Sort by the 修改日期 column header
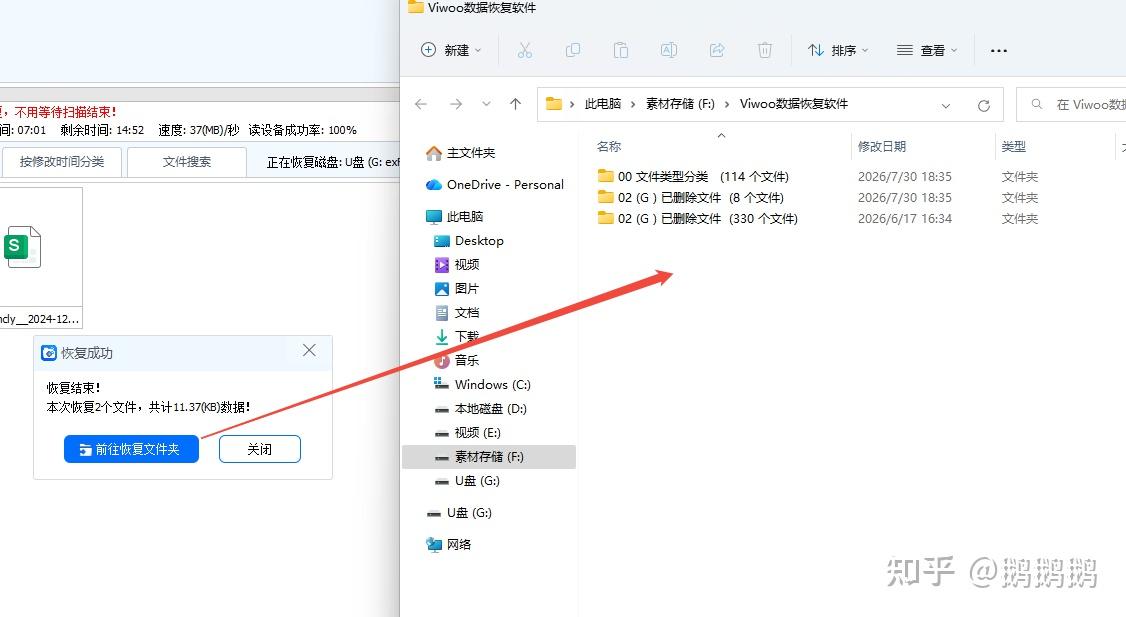This screenshot has width=1126, height=617. (x=881, y=147)
